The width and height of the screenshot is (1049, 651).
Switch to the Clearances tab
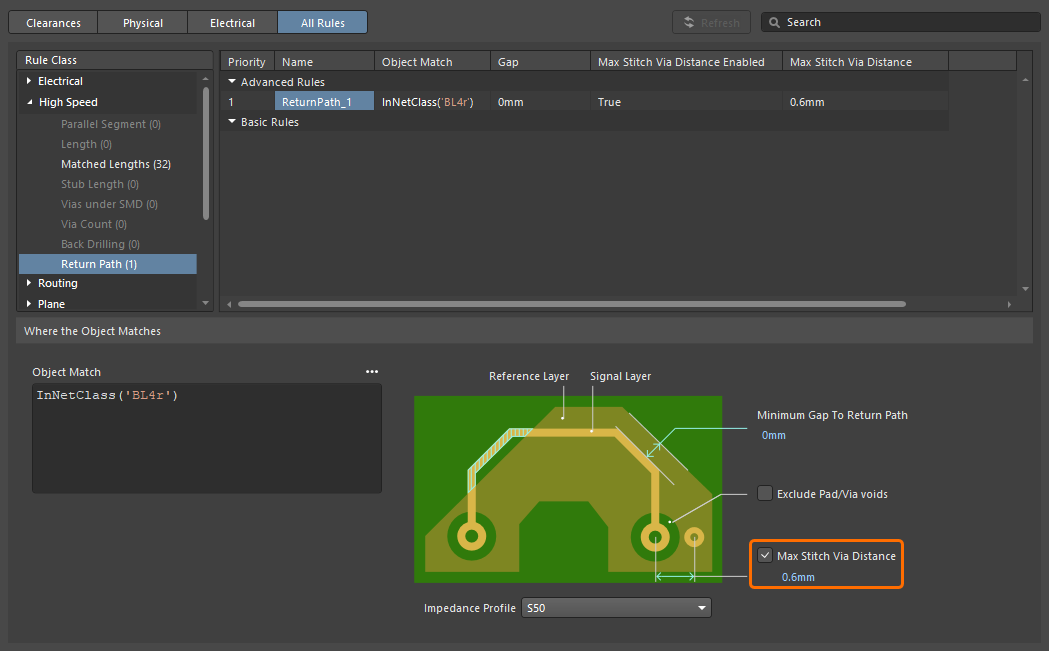53,22
